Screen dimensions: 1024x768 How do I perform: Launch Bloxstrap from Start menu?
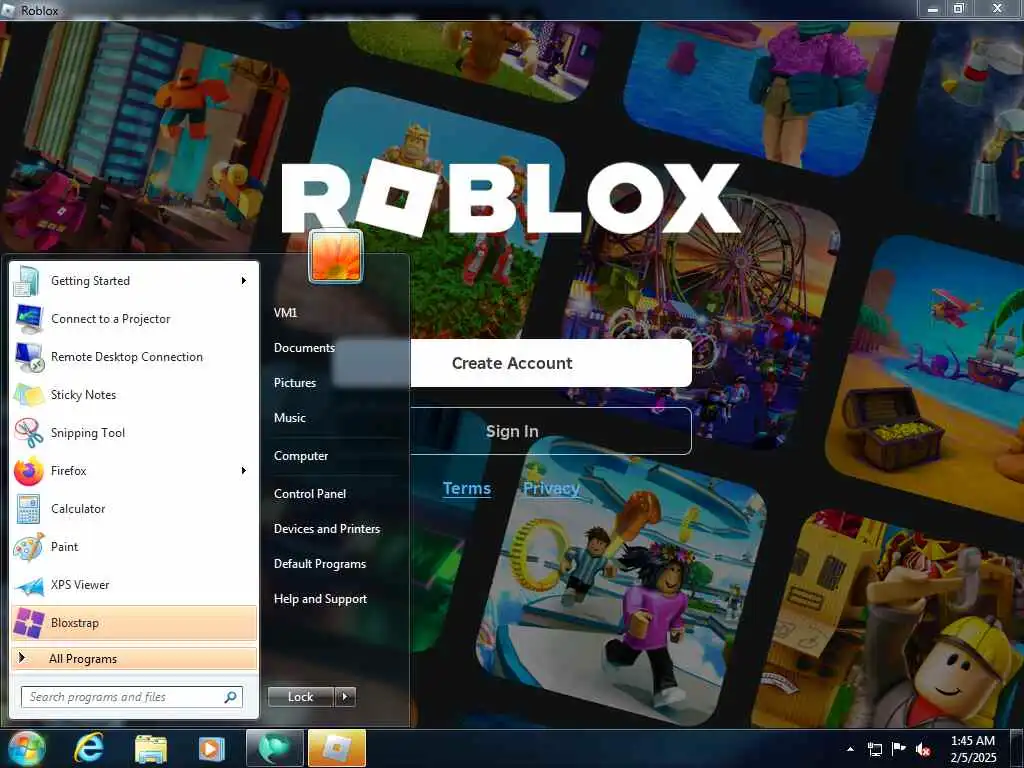point(134,623)
